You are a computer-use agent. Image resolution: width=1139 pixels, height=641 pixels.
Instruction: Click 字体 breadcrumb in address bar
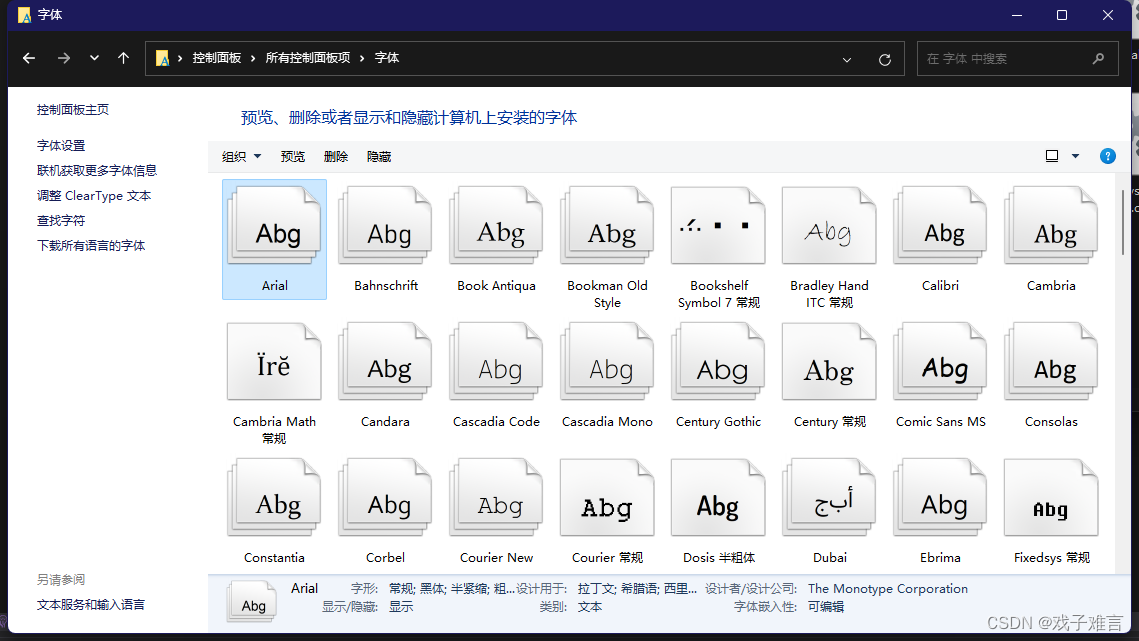(x=386, y=58)
